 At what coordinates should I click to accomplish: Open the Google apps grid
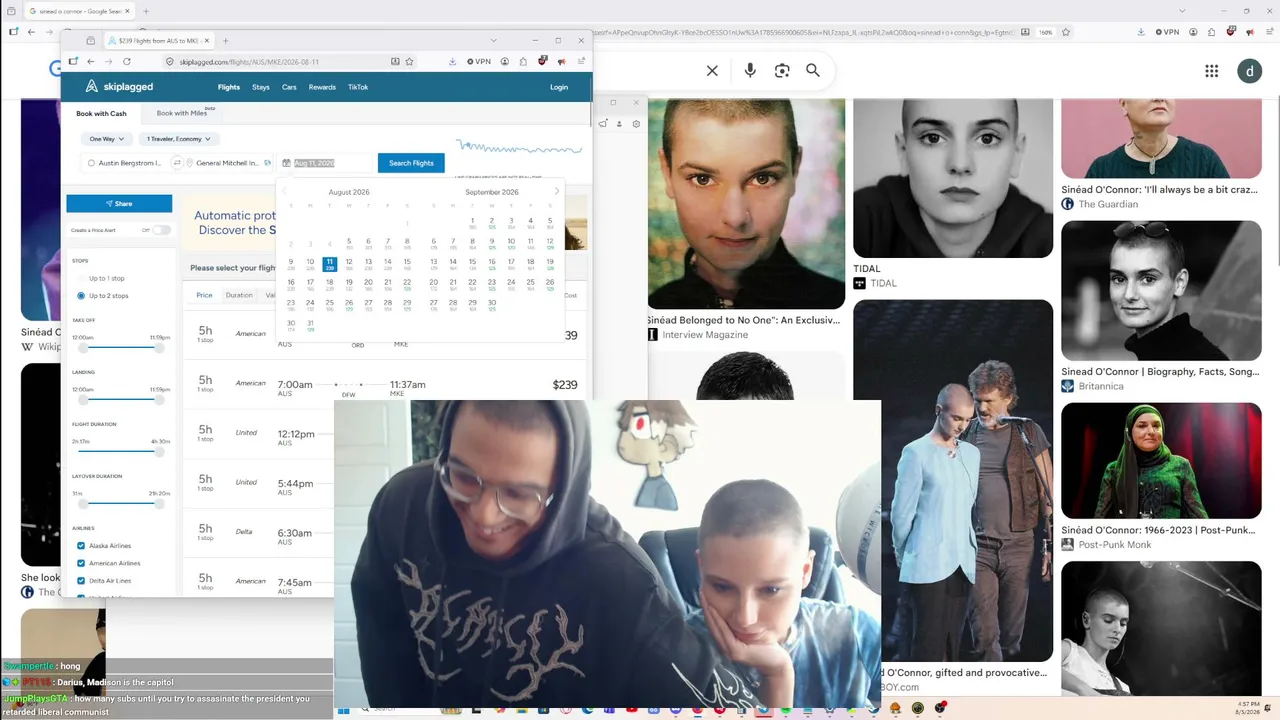click(x=1211, y=71)
